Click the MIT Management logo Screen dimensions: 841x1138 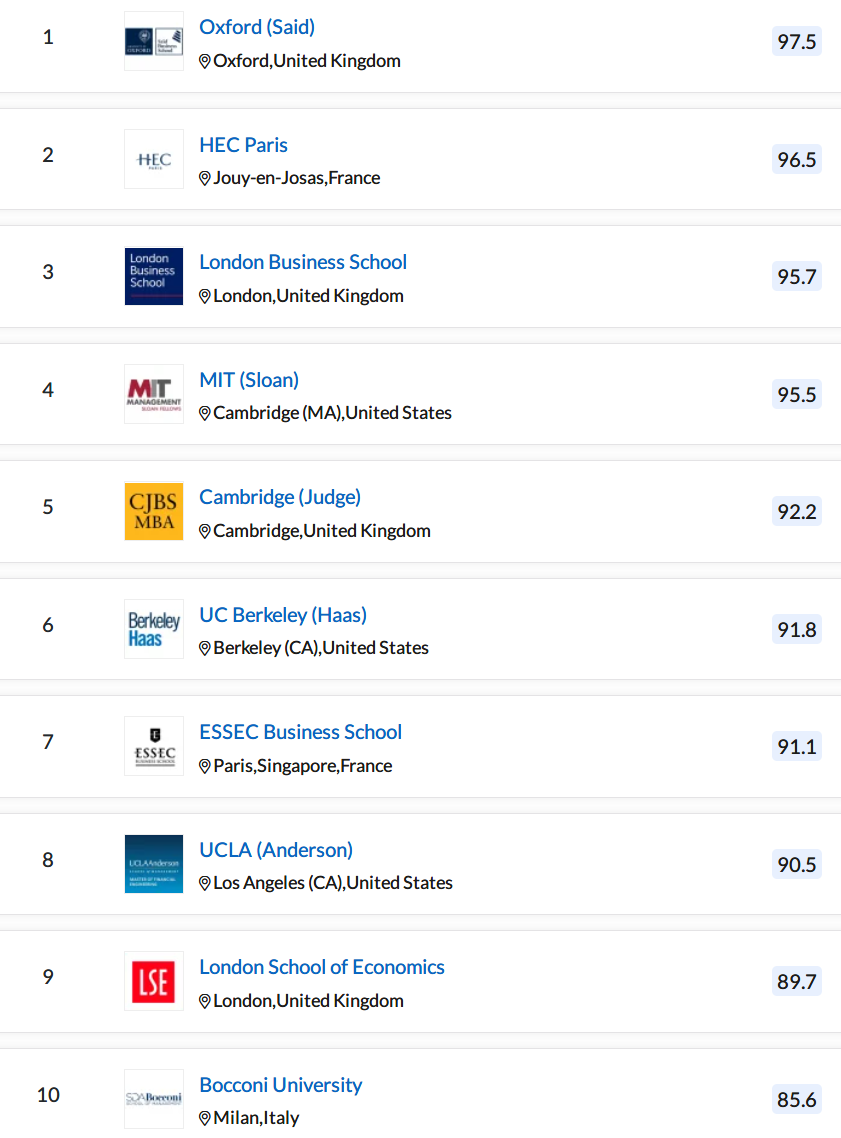(154, 394)
